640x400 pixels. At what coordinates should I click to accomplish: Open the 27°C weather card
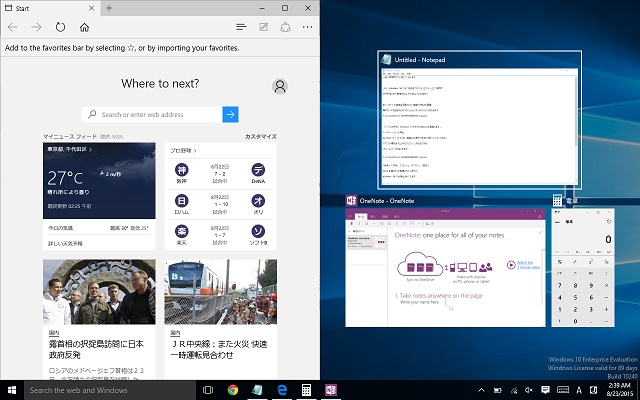pyautogui.click(x=99, y=180)
